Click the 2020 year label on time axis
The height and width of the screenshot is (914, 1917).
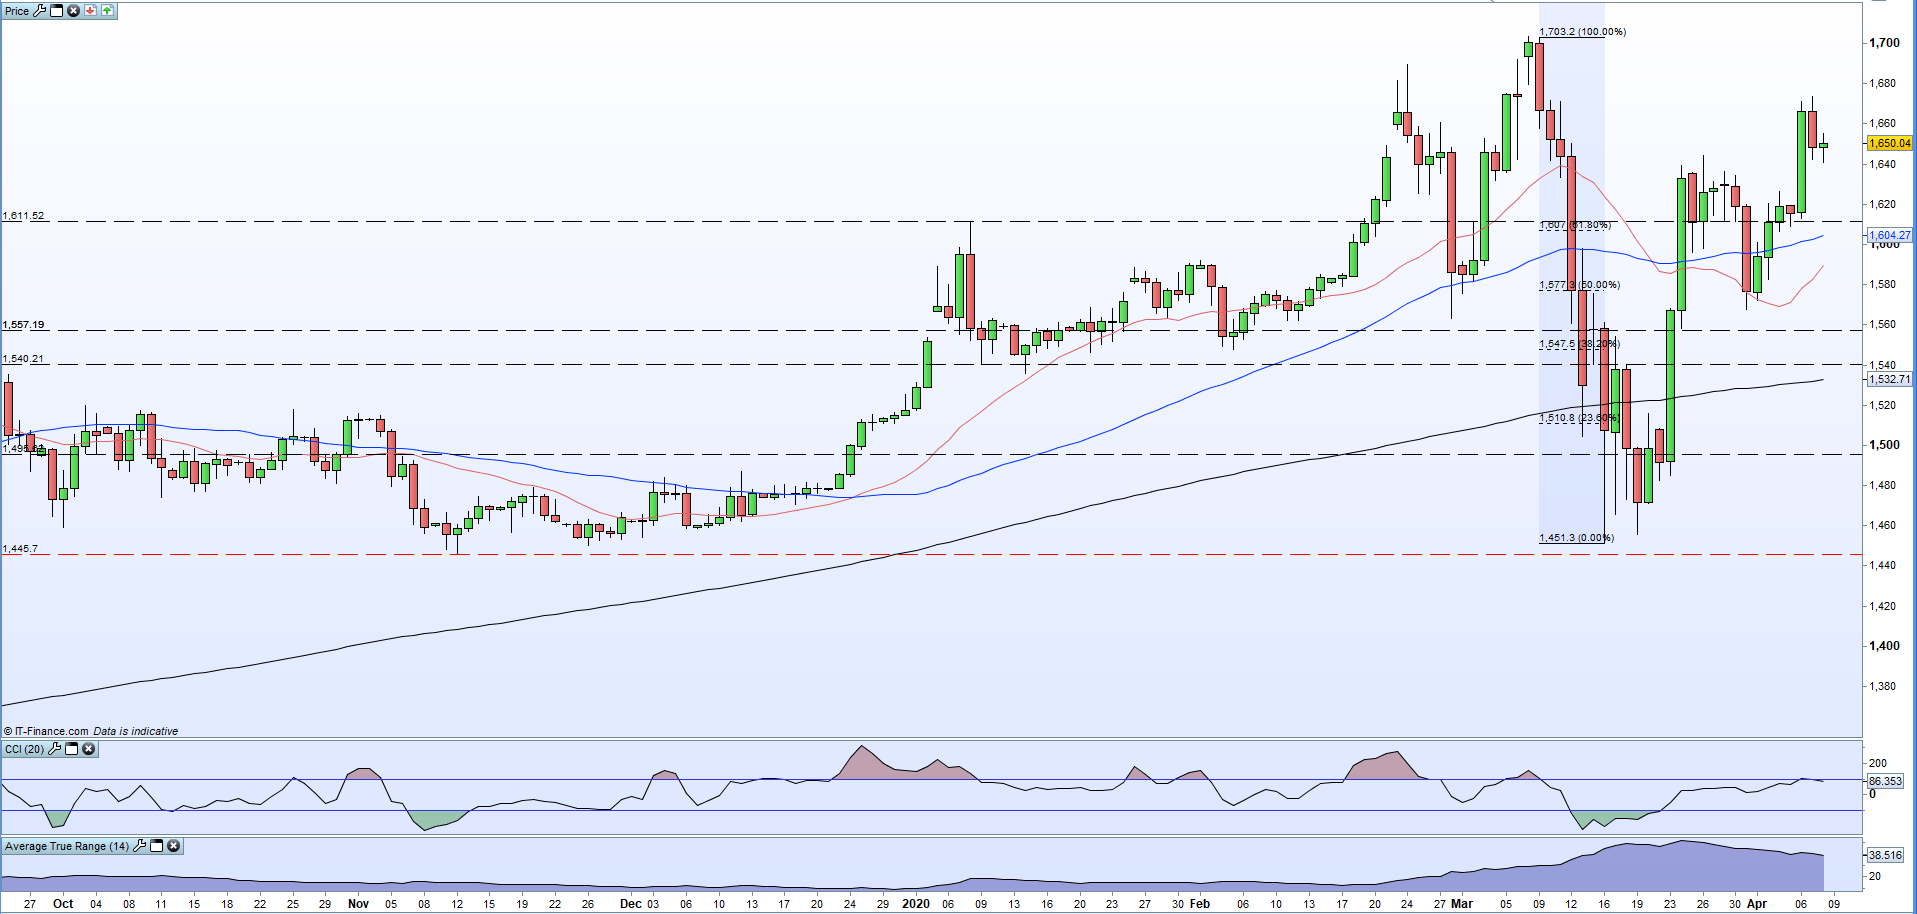point(916,904)
